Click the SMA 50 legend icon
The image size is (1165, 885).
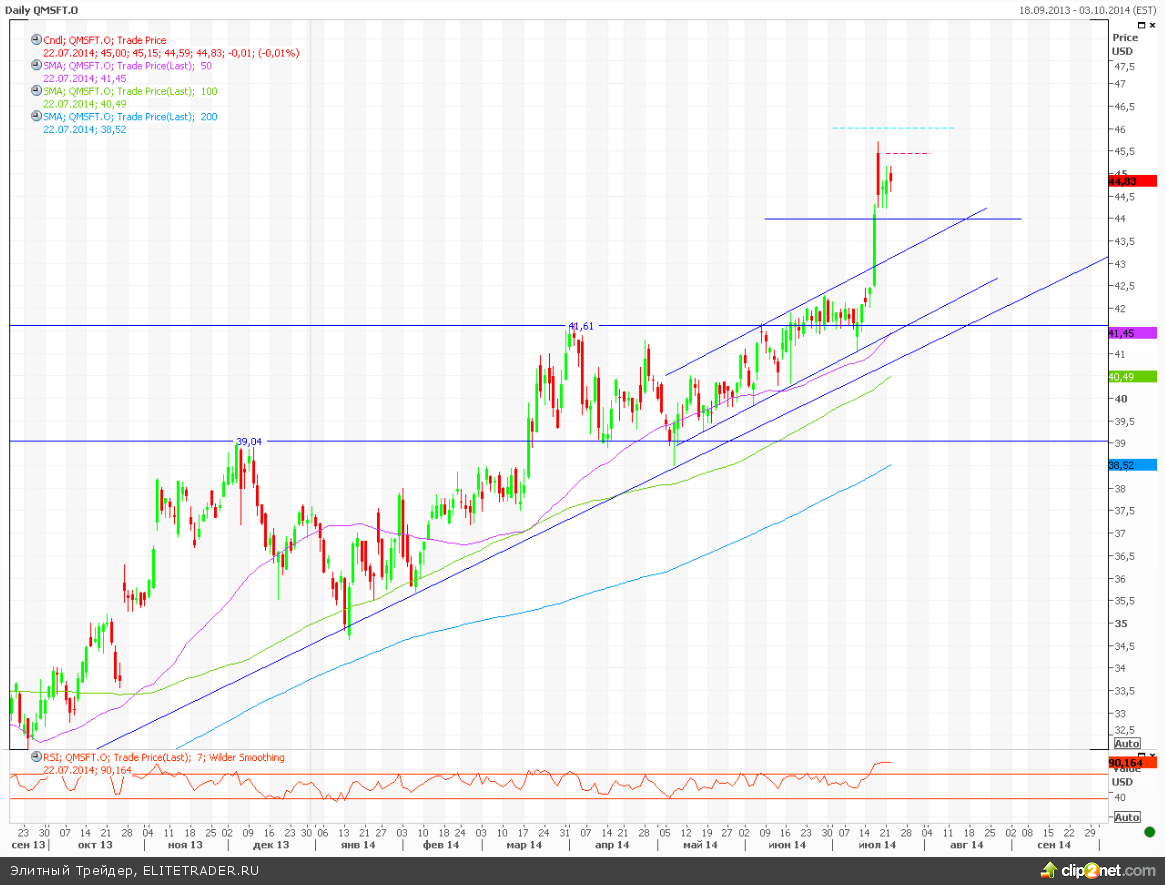coord(36,65)
